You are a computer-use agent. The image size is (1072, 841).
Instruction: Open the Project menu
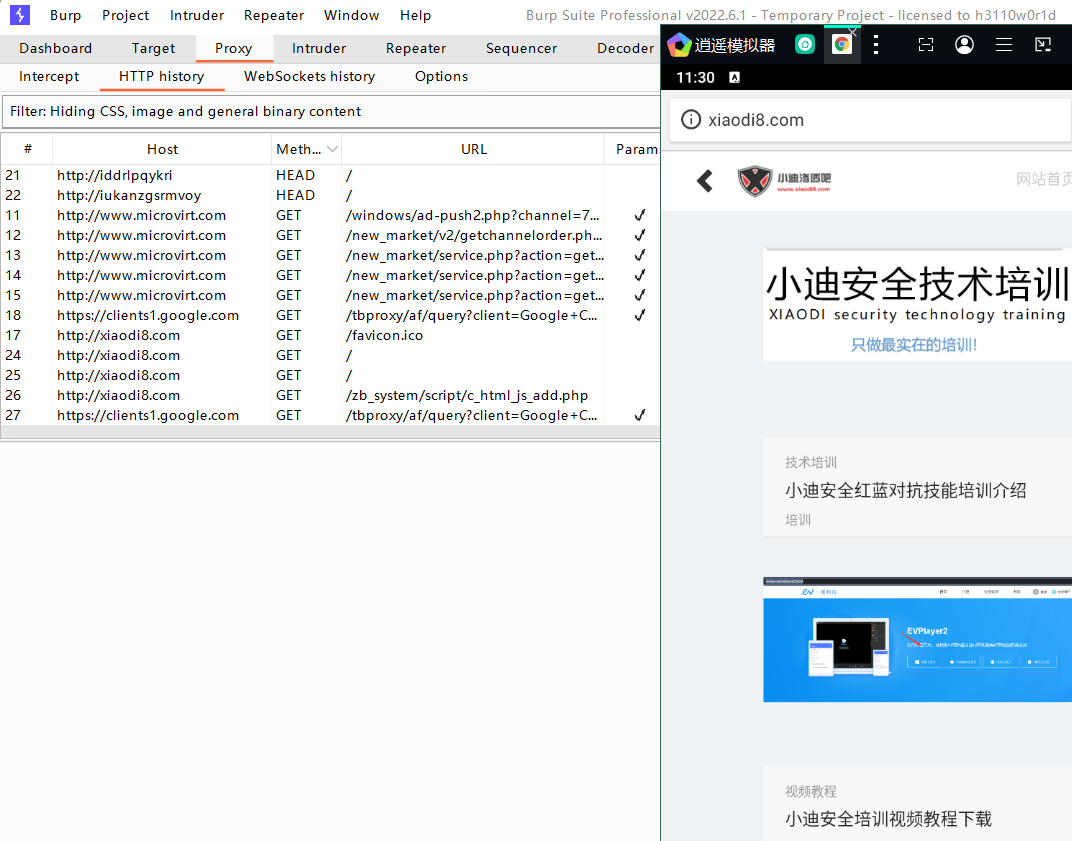(126, 15)
